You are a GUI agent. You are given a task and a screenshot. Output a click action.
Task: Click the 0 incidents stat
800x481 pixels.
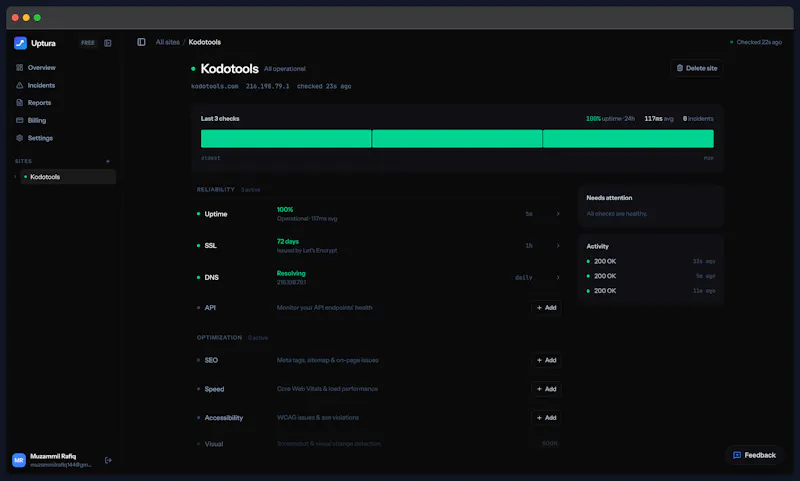(698, 118)
